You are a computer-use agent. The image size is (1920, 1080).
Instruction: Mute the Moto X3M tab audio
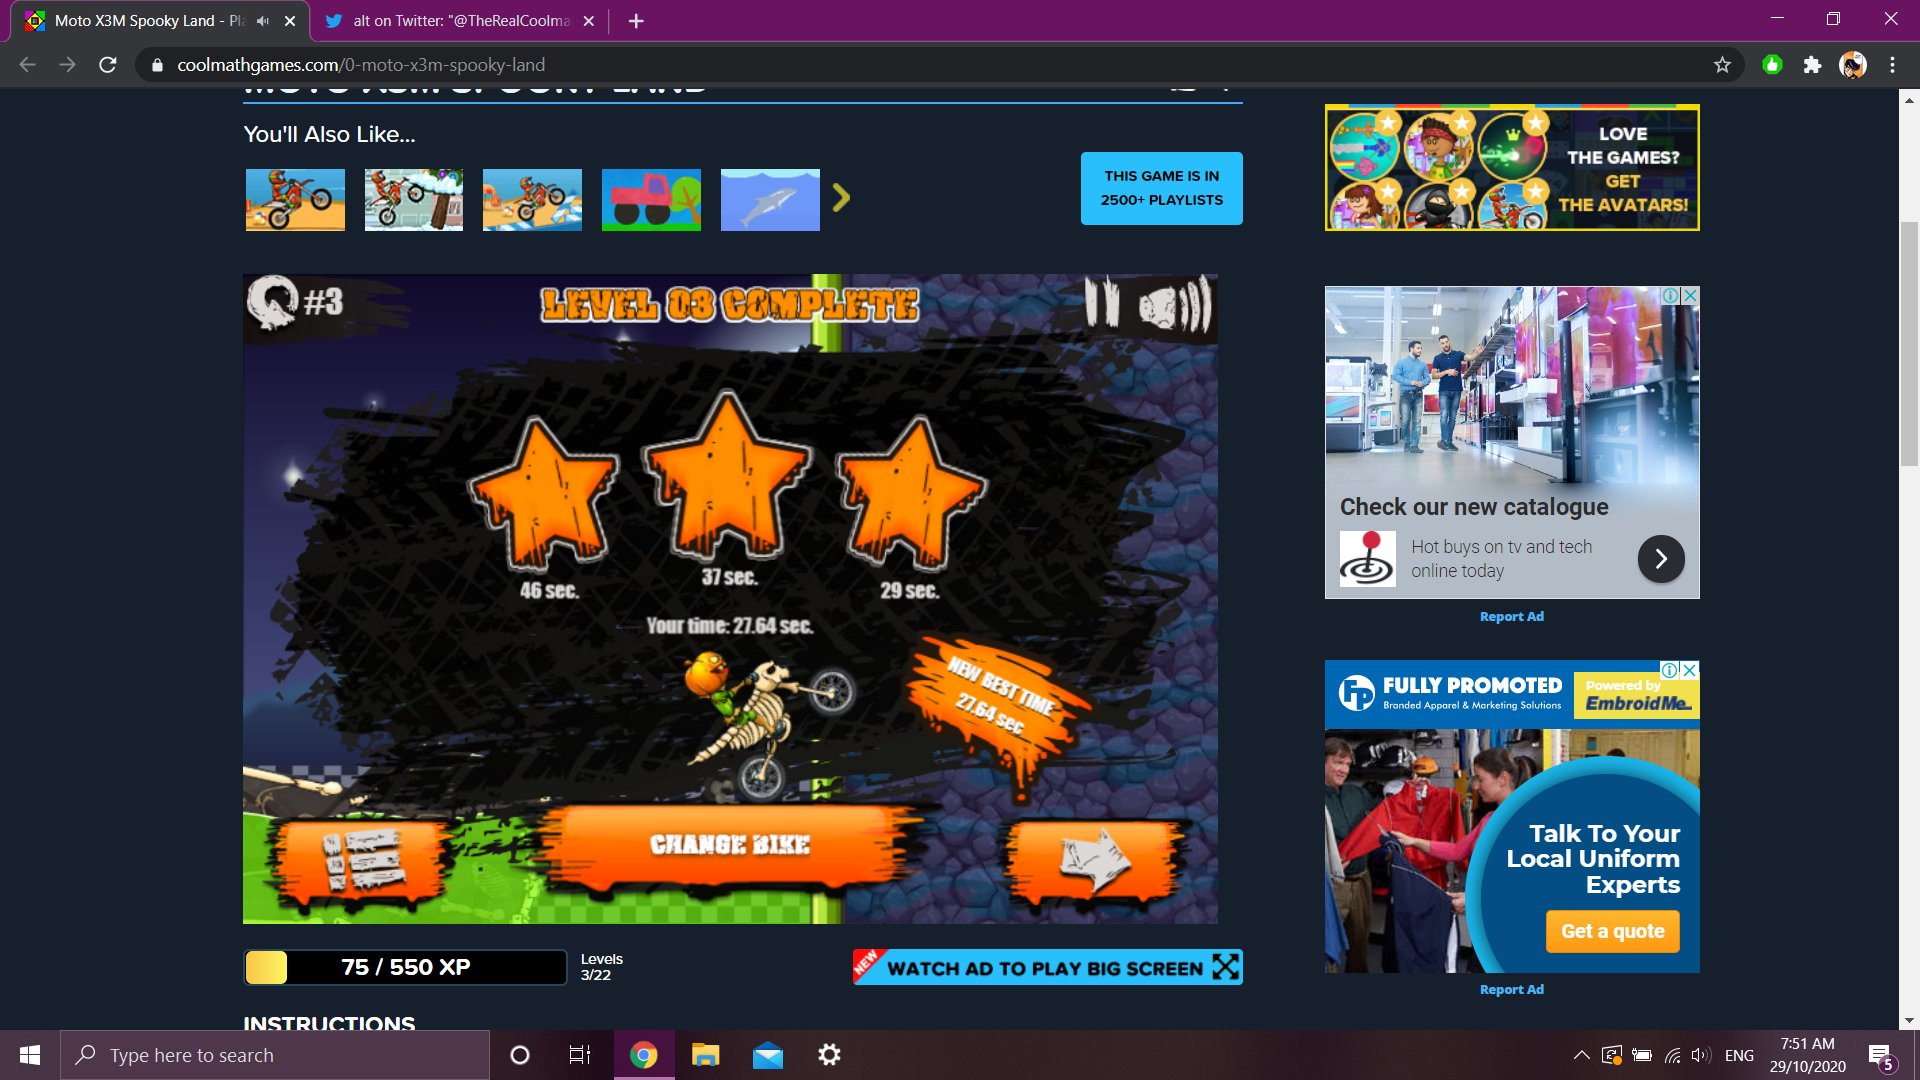pos(263,20)
